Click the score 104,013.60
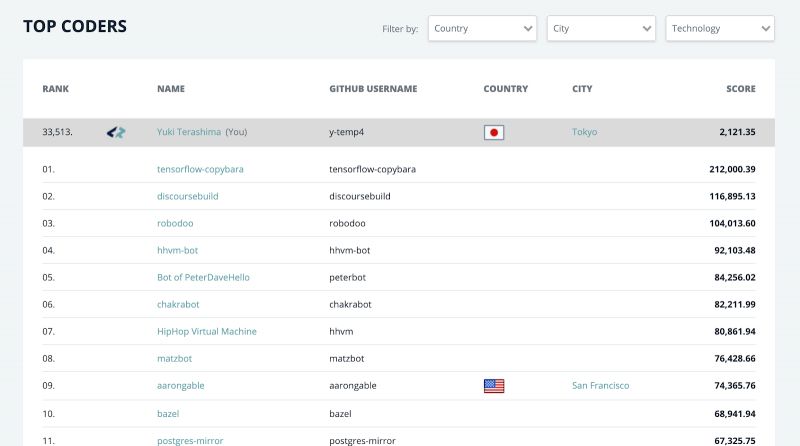 click(x=732, y=224)
